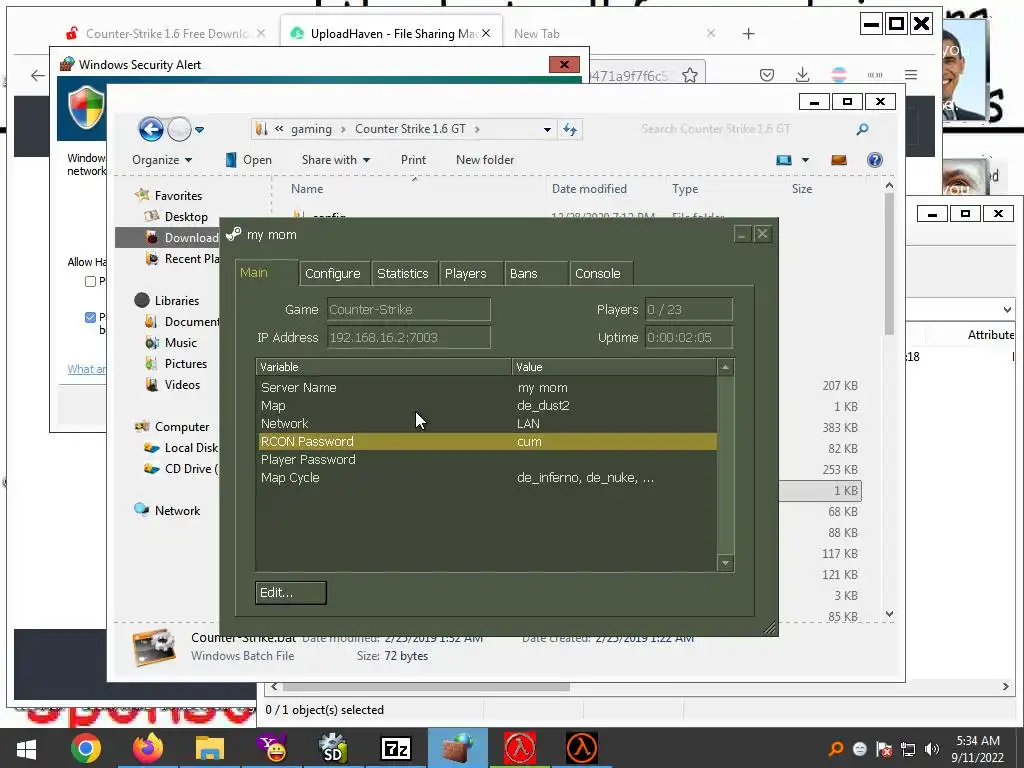Click the What are link in Security Alert

coord(87,369)
